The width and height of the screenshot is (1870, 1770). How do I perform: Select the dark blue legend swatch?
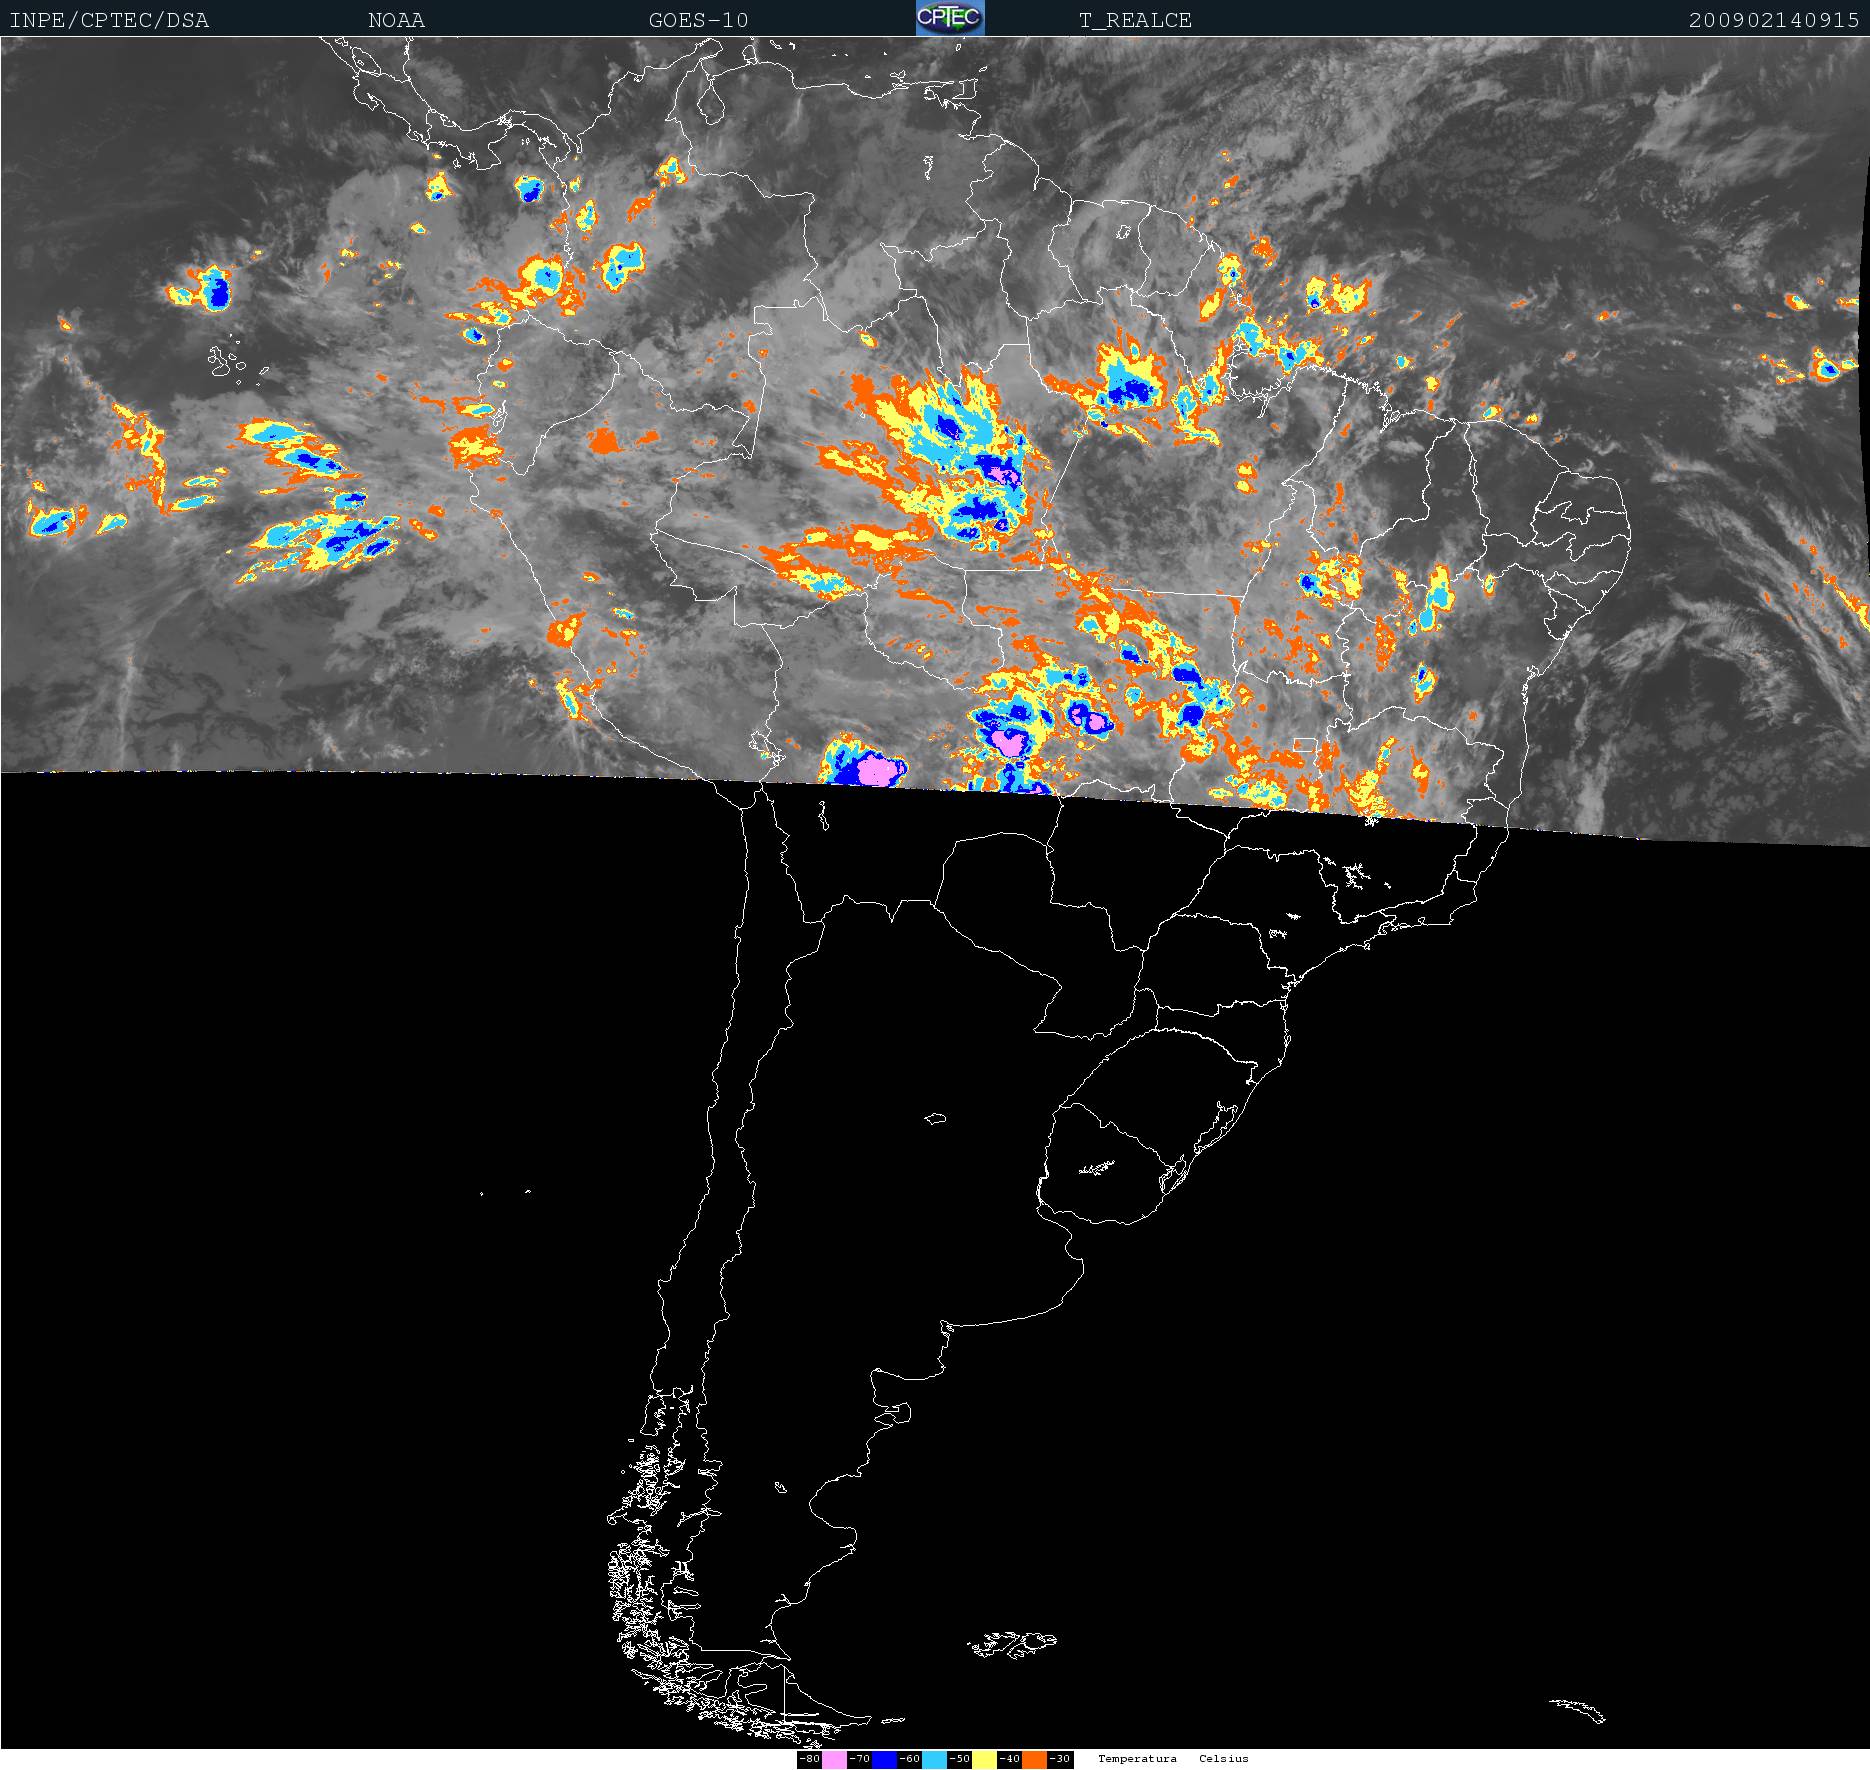pyautogui.click(x=884, y=1759)
